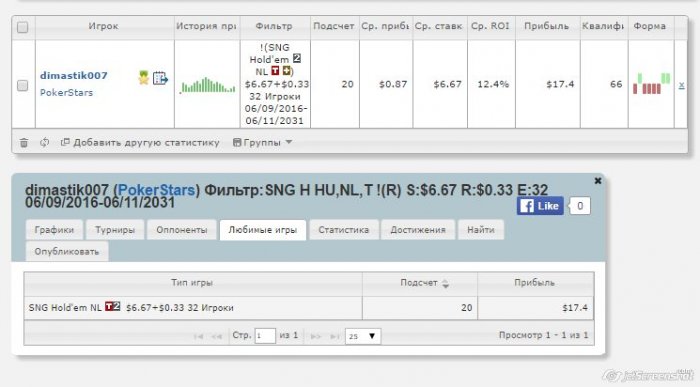
Task: Open the Достижения tab
Action: [418, 230]
